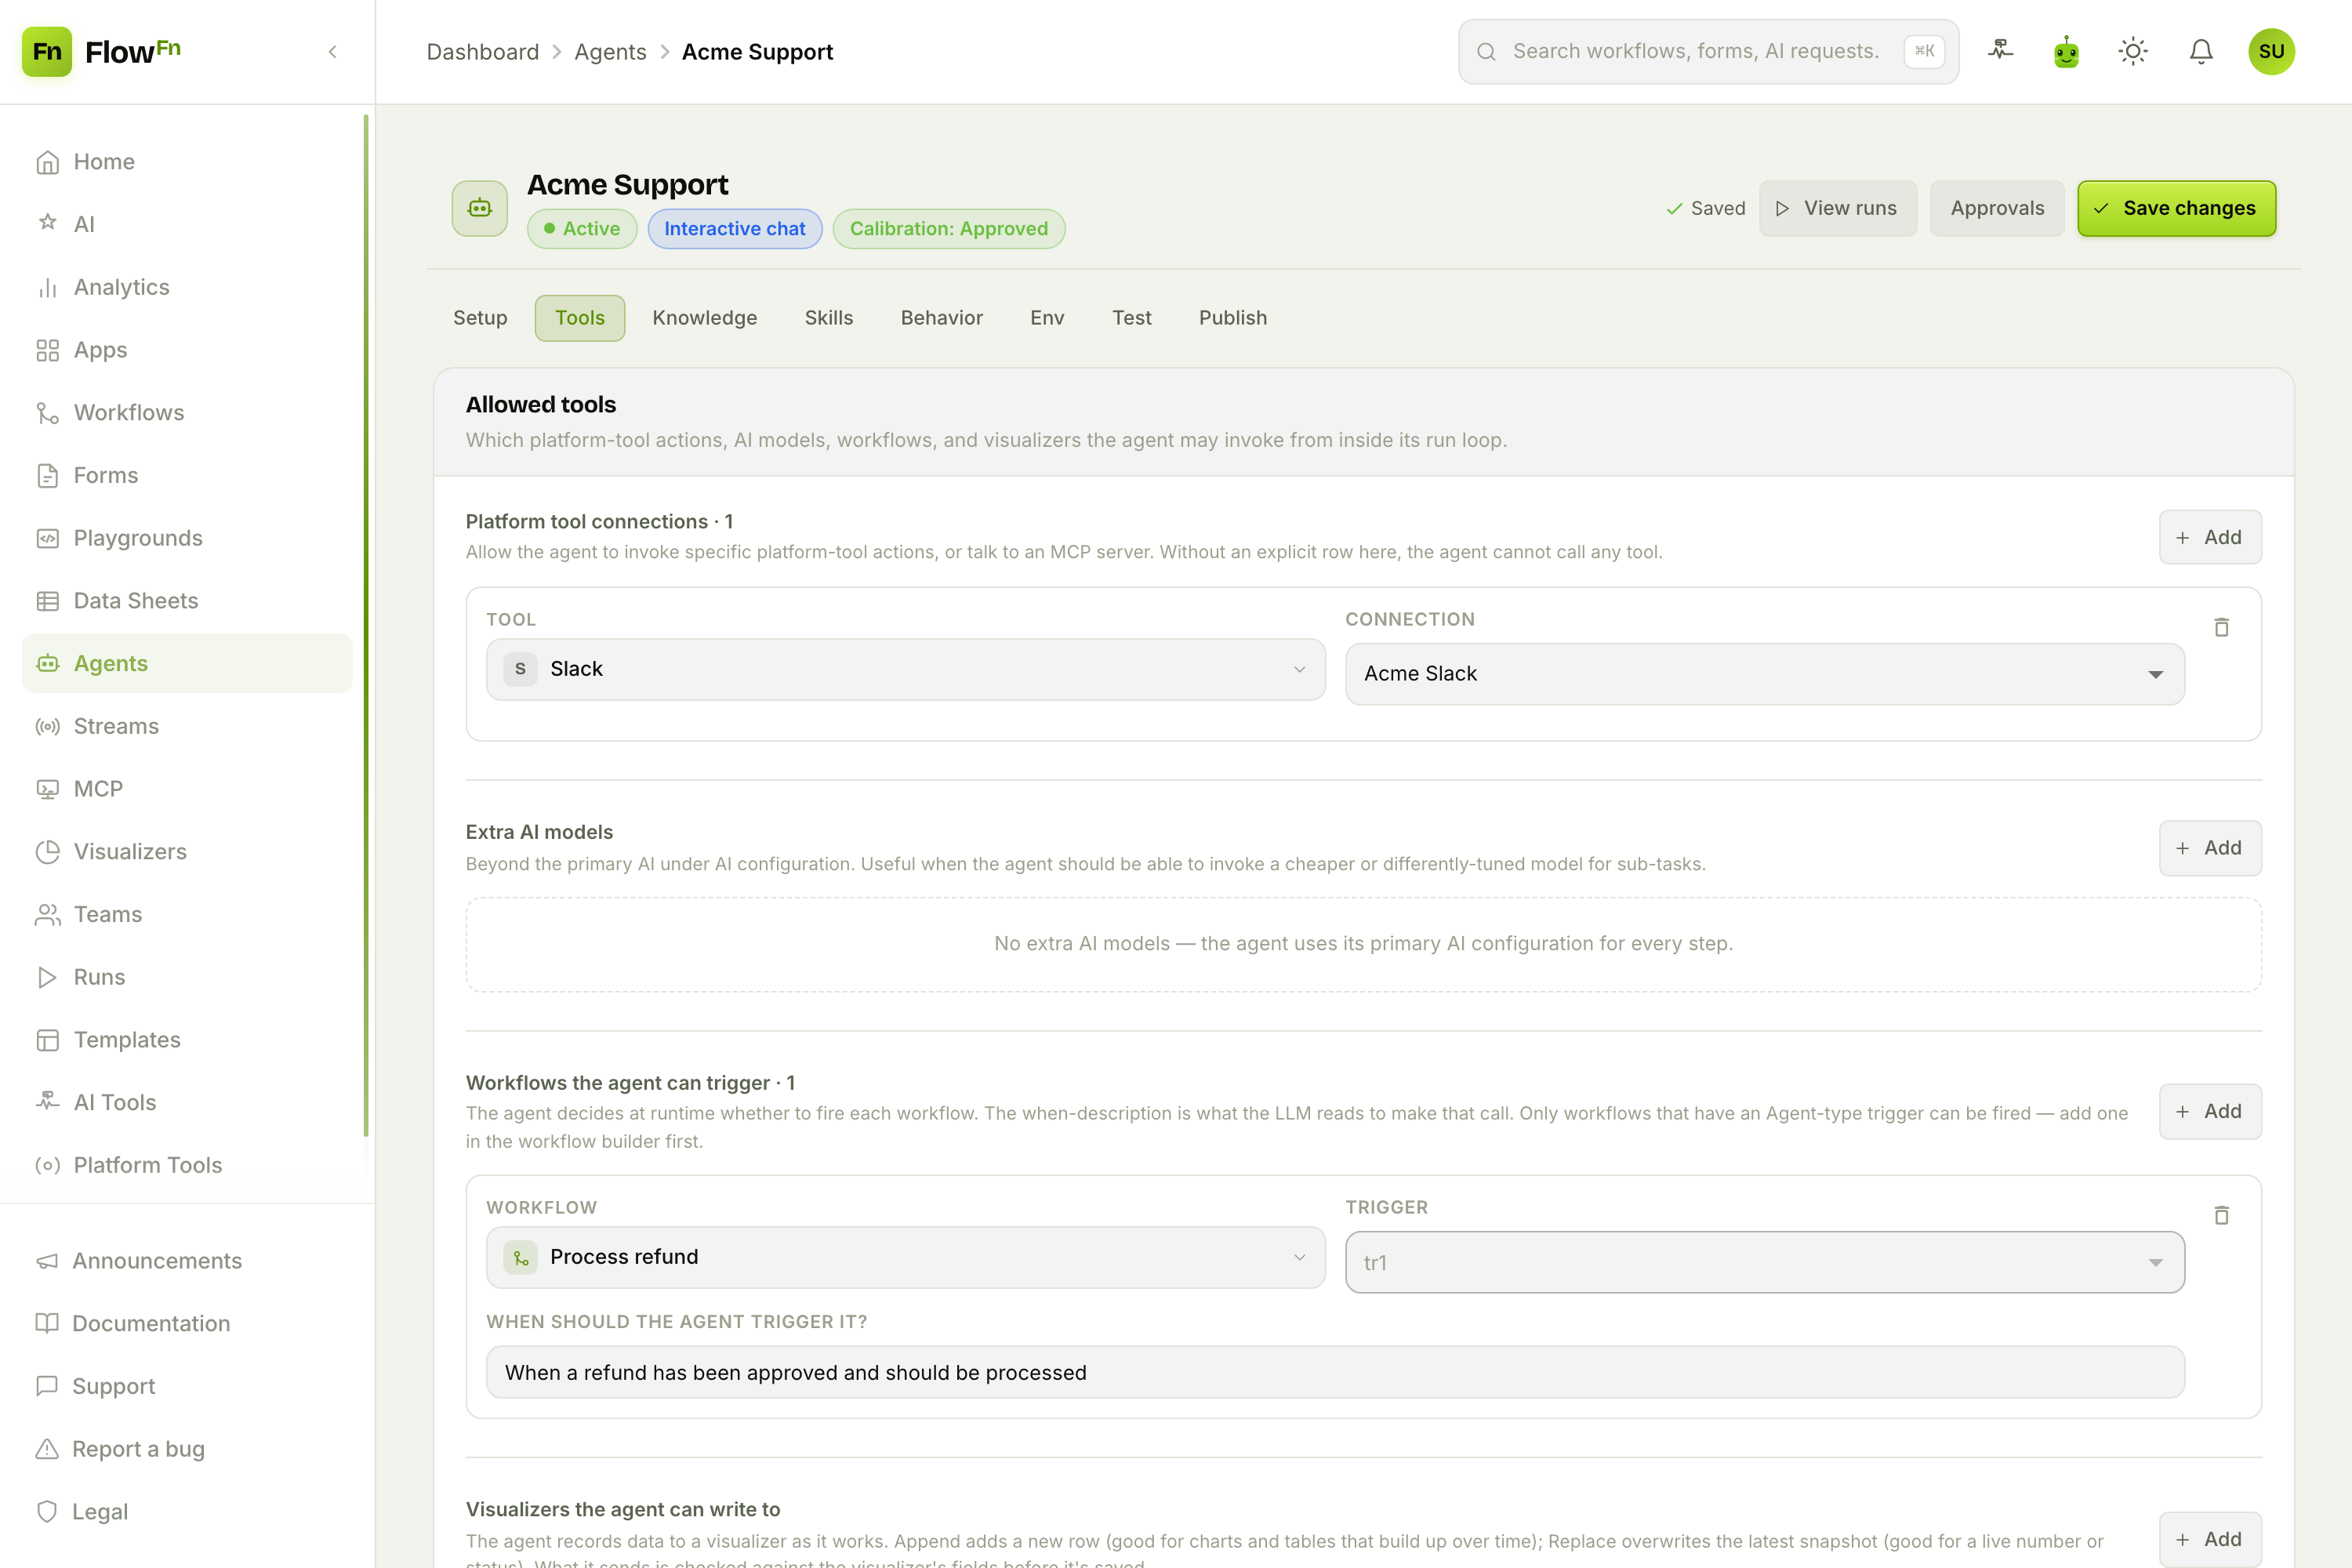This screenshot has height=1568, width=2352.
Task: Go to Agents breadcrumb
Action: pos(610,51)
